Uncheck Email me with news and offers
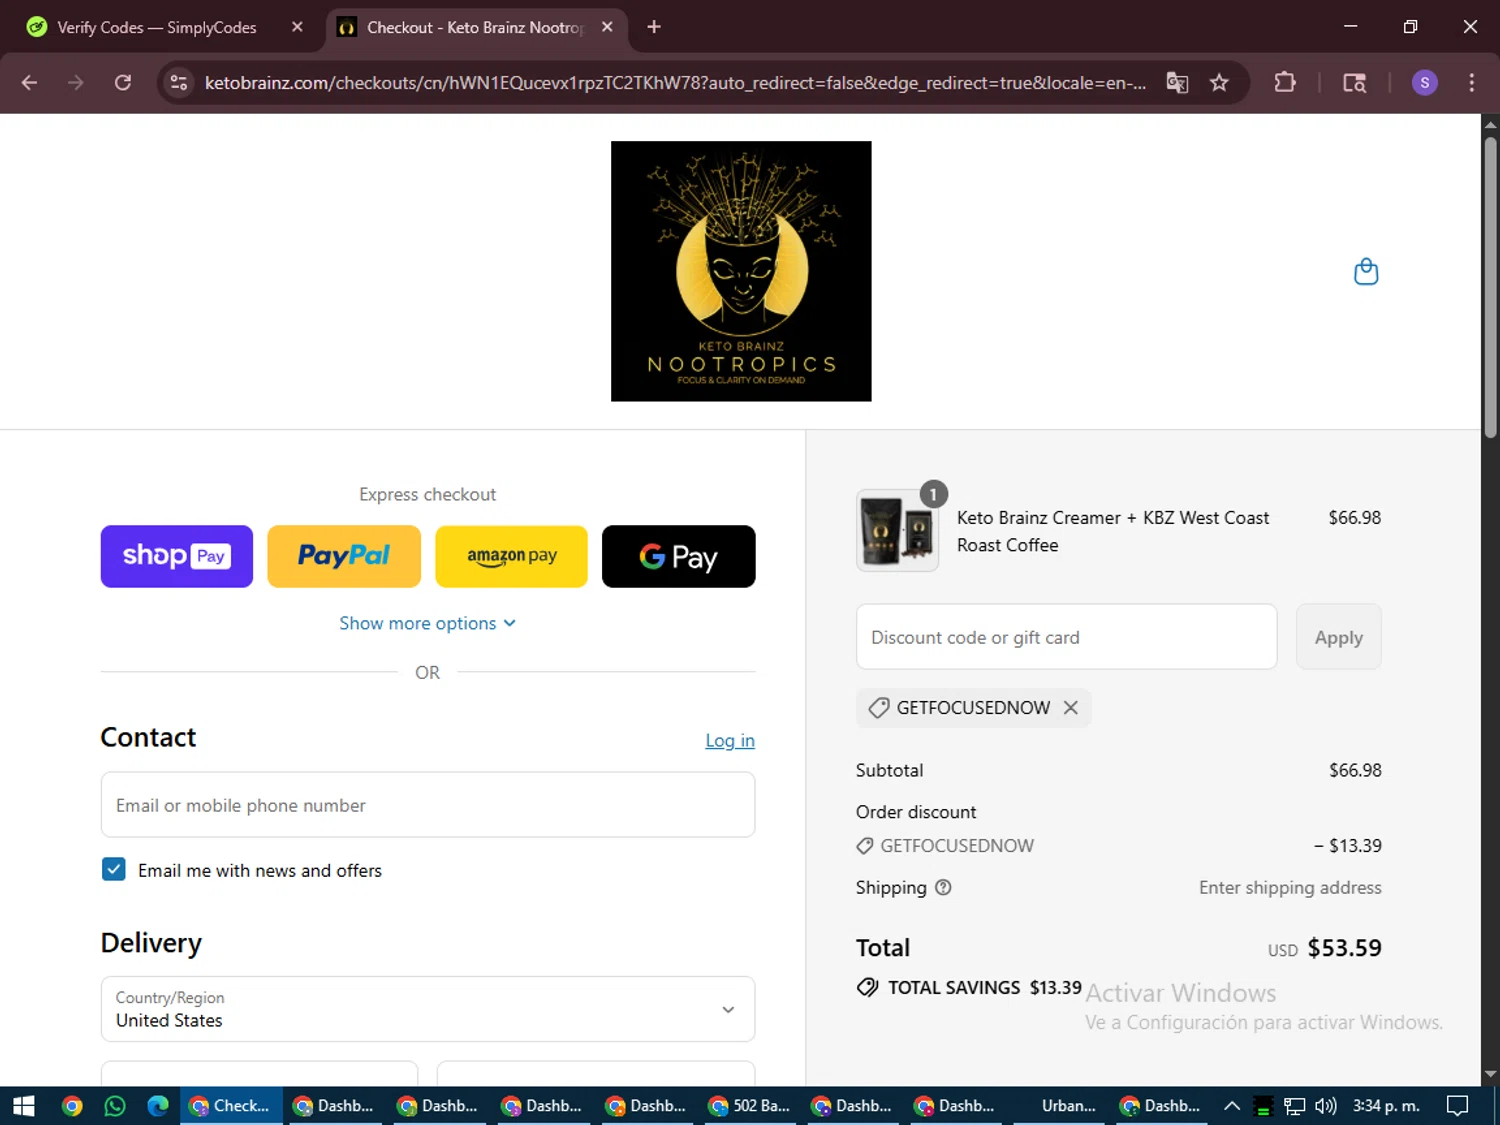Screen dimensions: 1500x1125 pyautogui.click(x=114, y=869)
